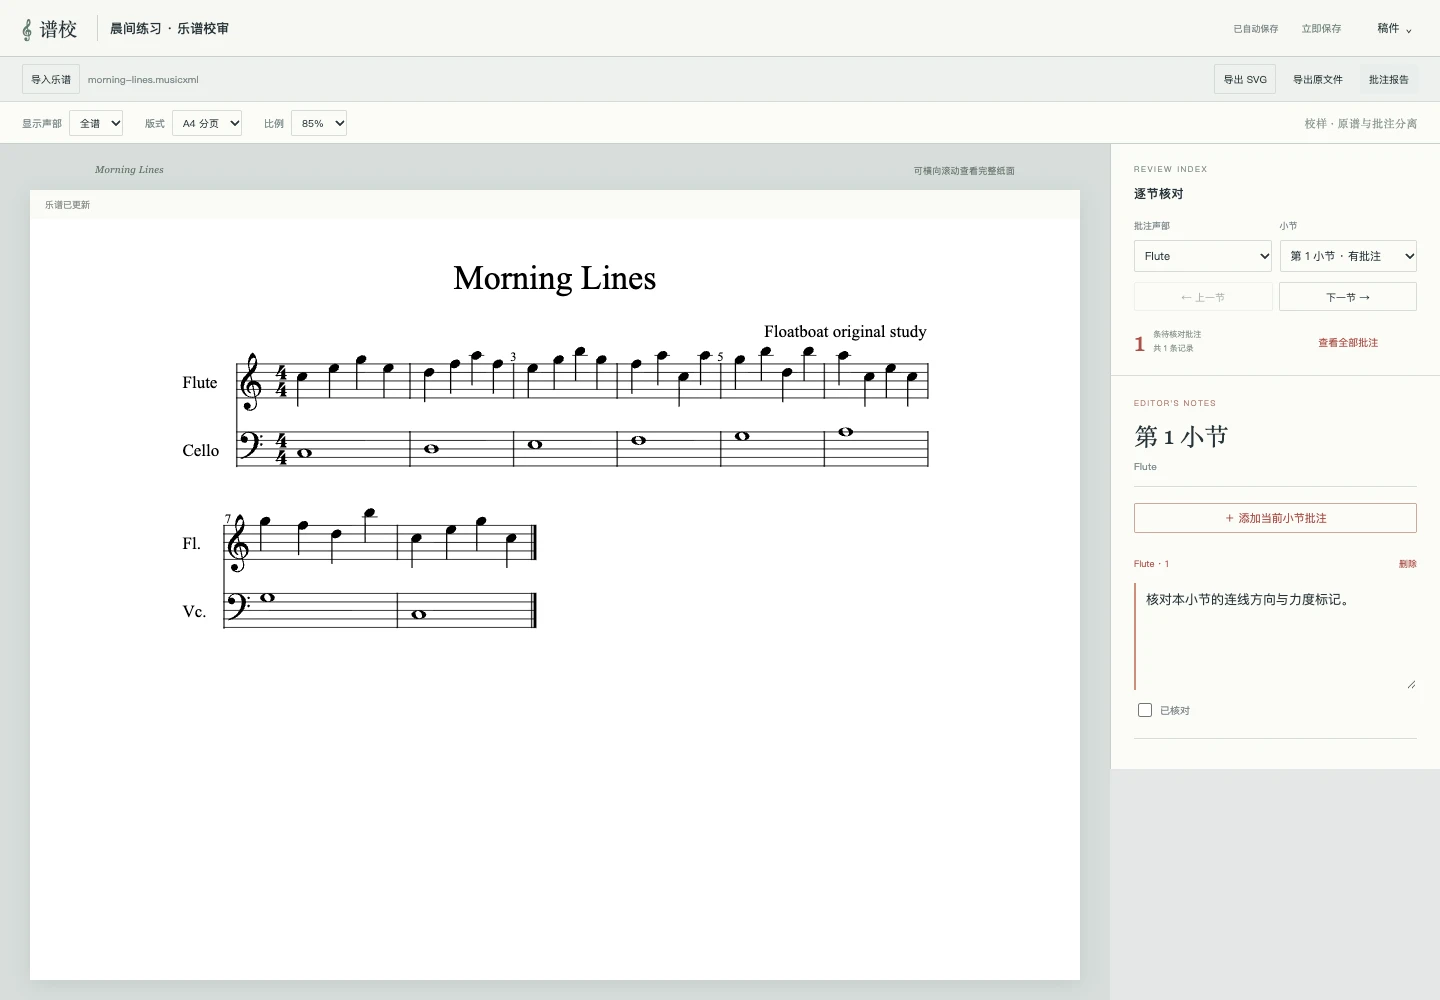Click the disabled 上一节 previous button
This screenshot has height=1000, width=1440.
click(1203, 297)
